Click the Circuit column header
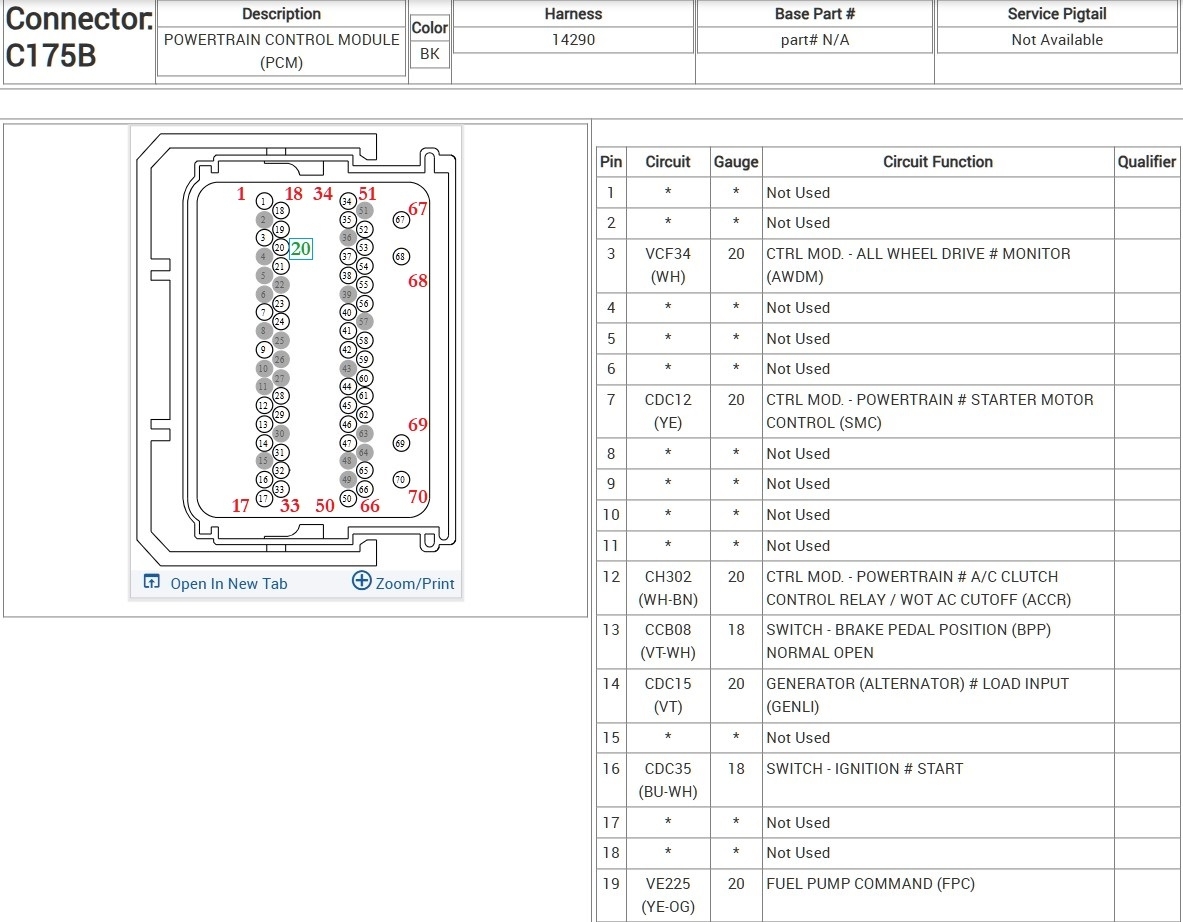The image size is (1183, 922). pyautogui.click(x=668, y=161)
